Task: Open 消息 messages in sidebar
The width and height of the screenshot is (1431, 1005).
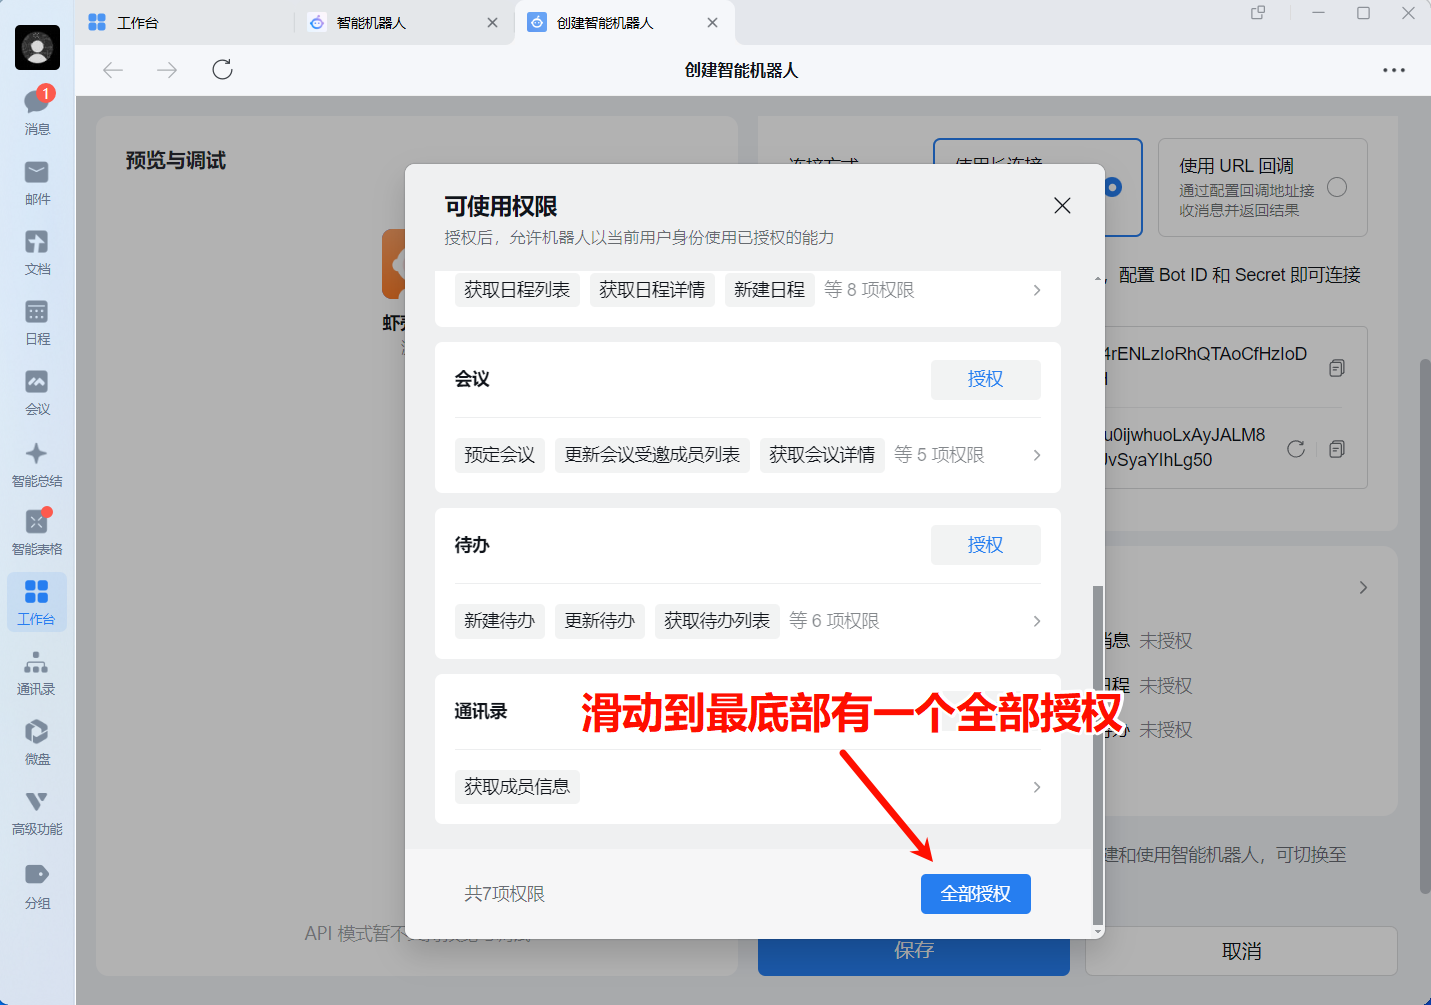Action: pyautogui.click(x=37, y=111)
